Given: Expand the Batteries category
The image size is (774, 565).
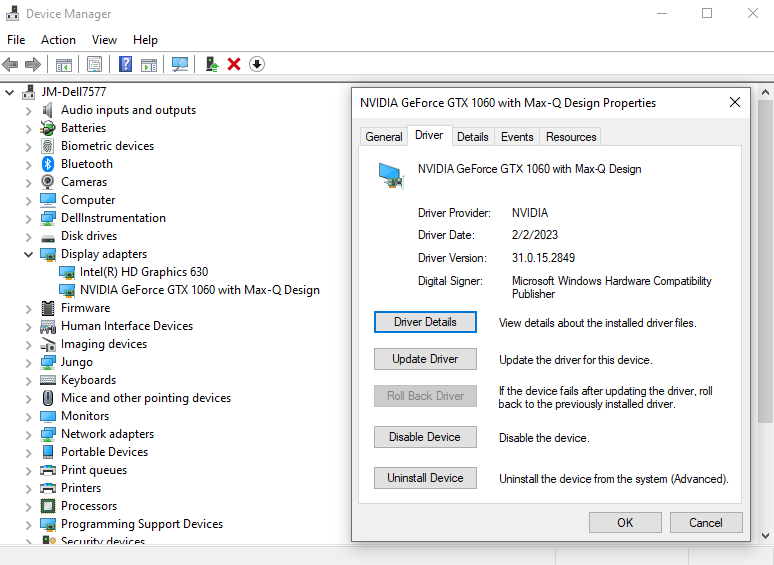Looking at the screenshot, I should 28,128.
